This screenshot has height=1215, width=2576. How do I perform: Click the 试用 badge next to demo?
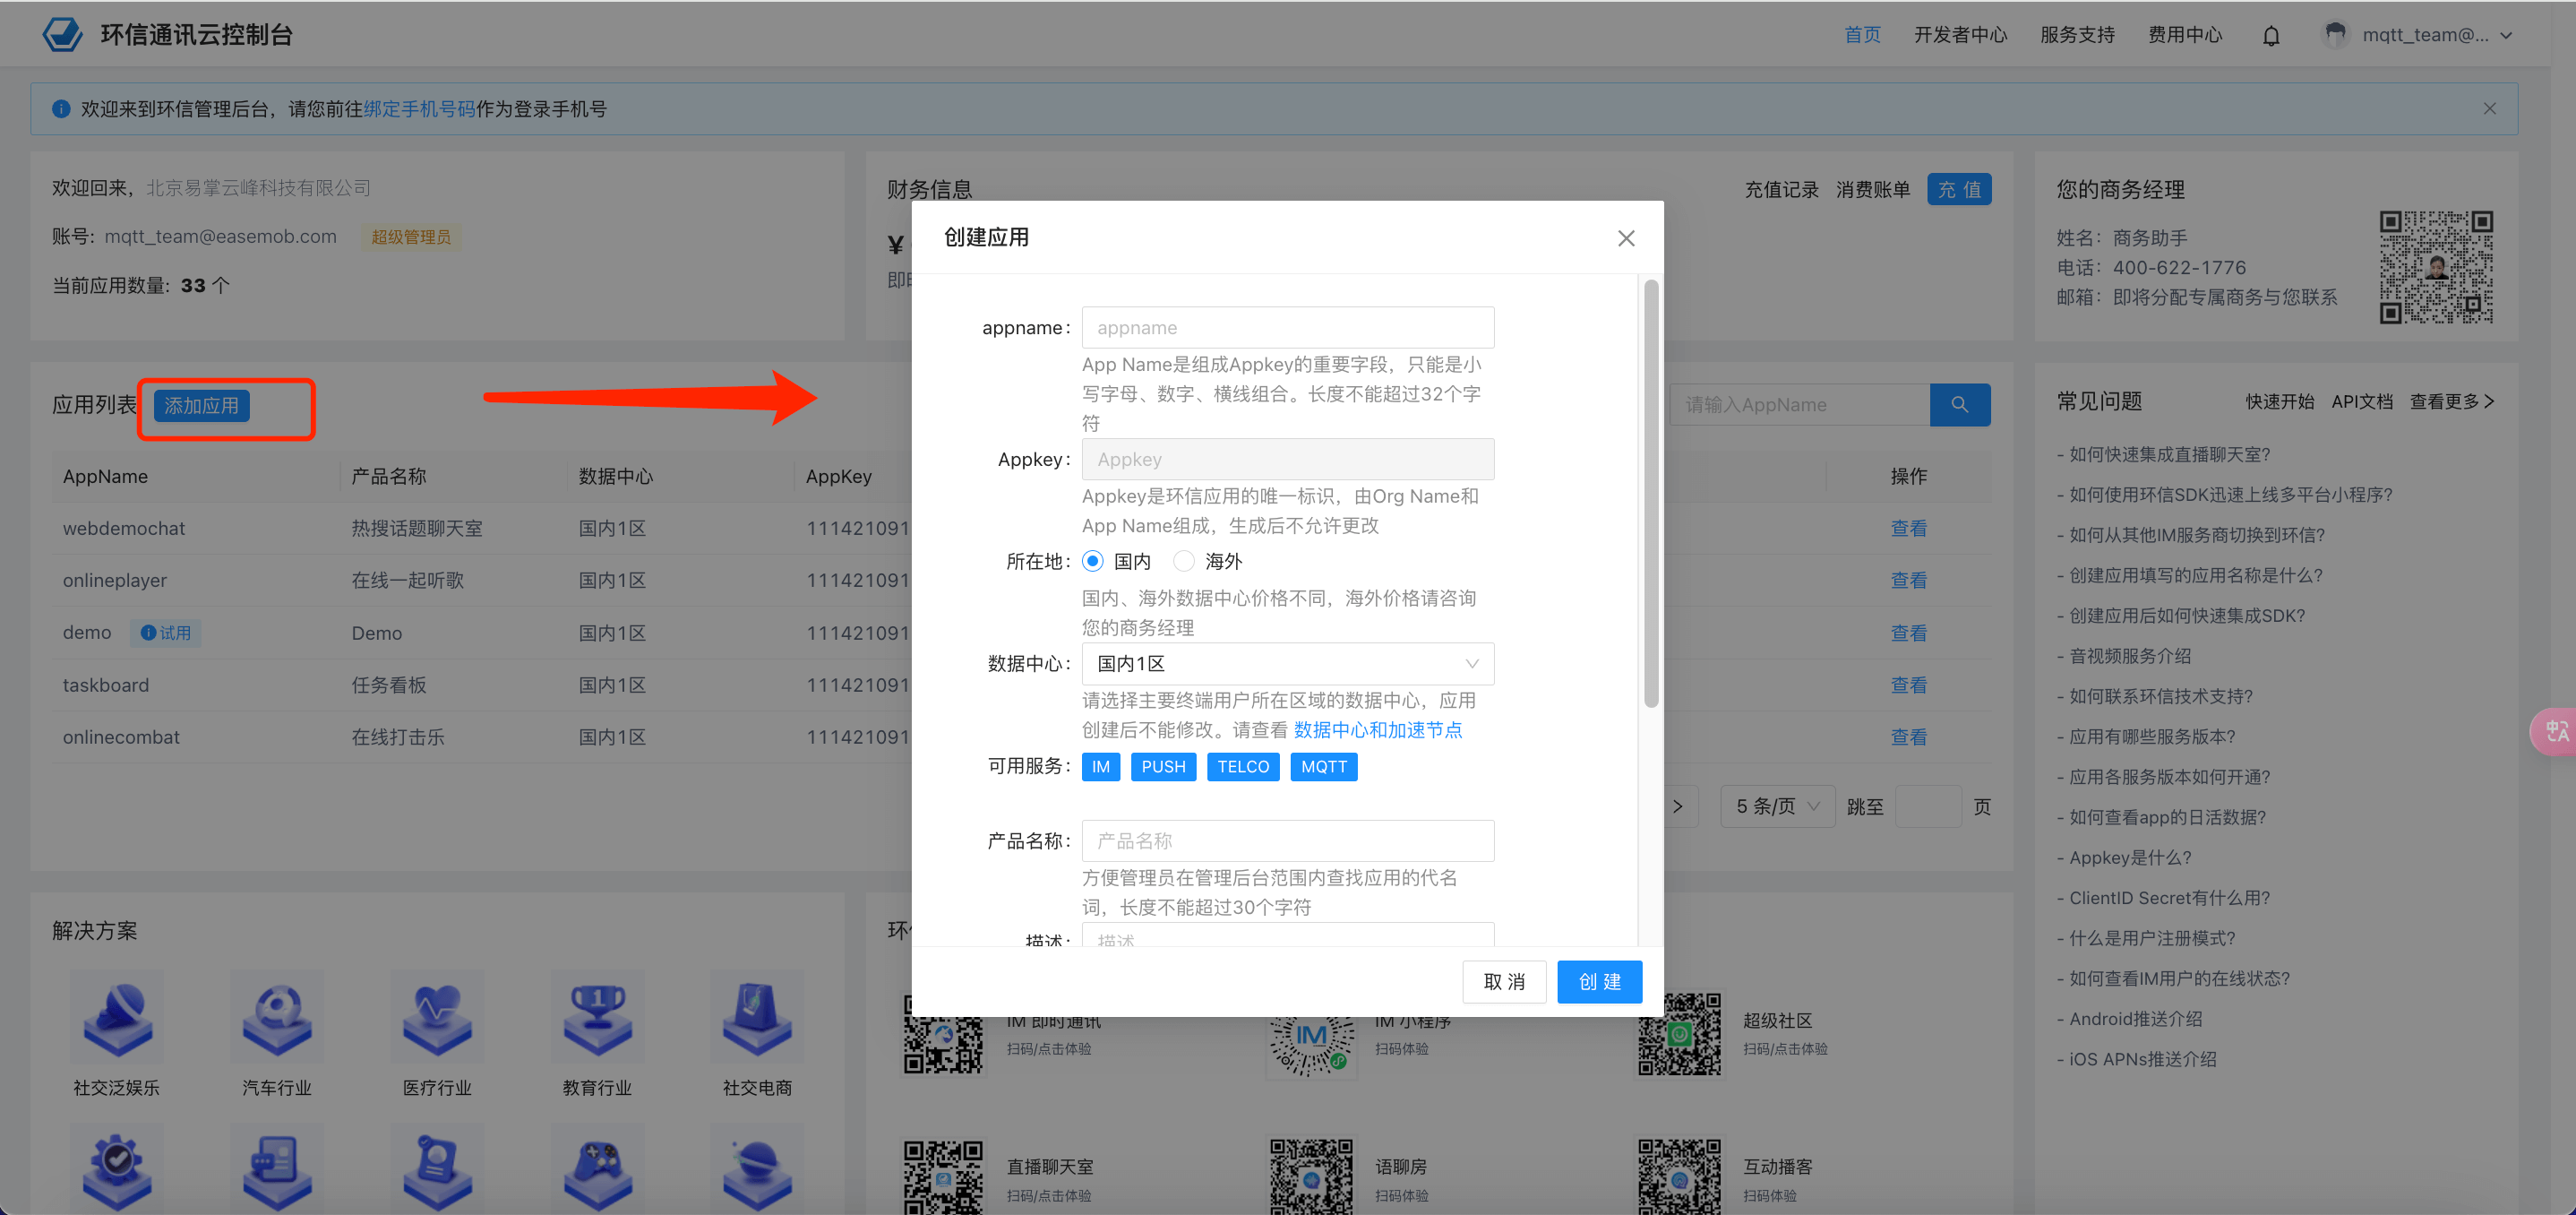coord(166,633)
